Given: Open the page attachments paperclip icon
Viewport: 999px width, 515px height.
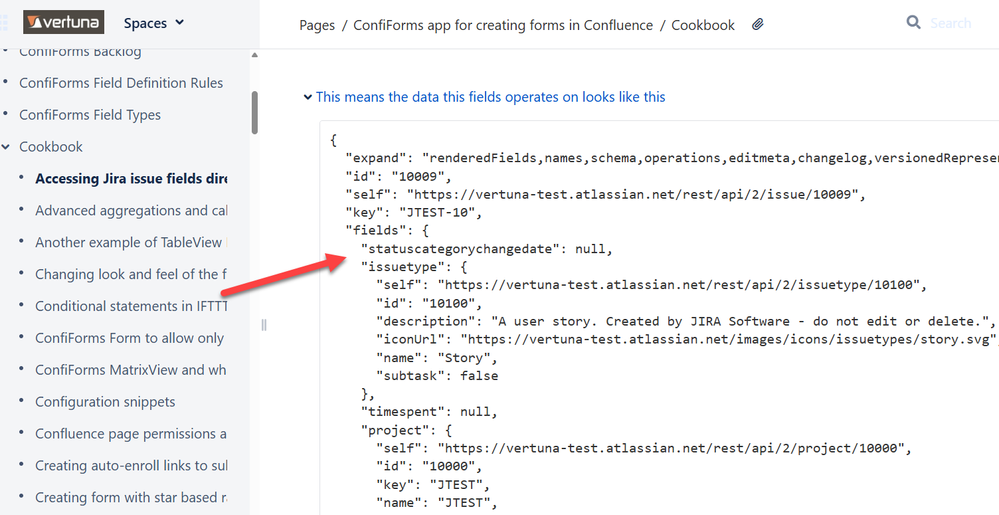Looking at the screenshot, I should tap(758, 25).
